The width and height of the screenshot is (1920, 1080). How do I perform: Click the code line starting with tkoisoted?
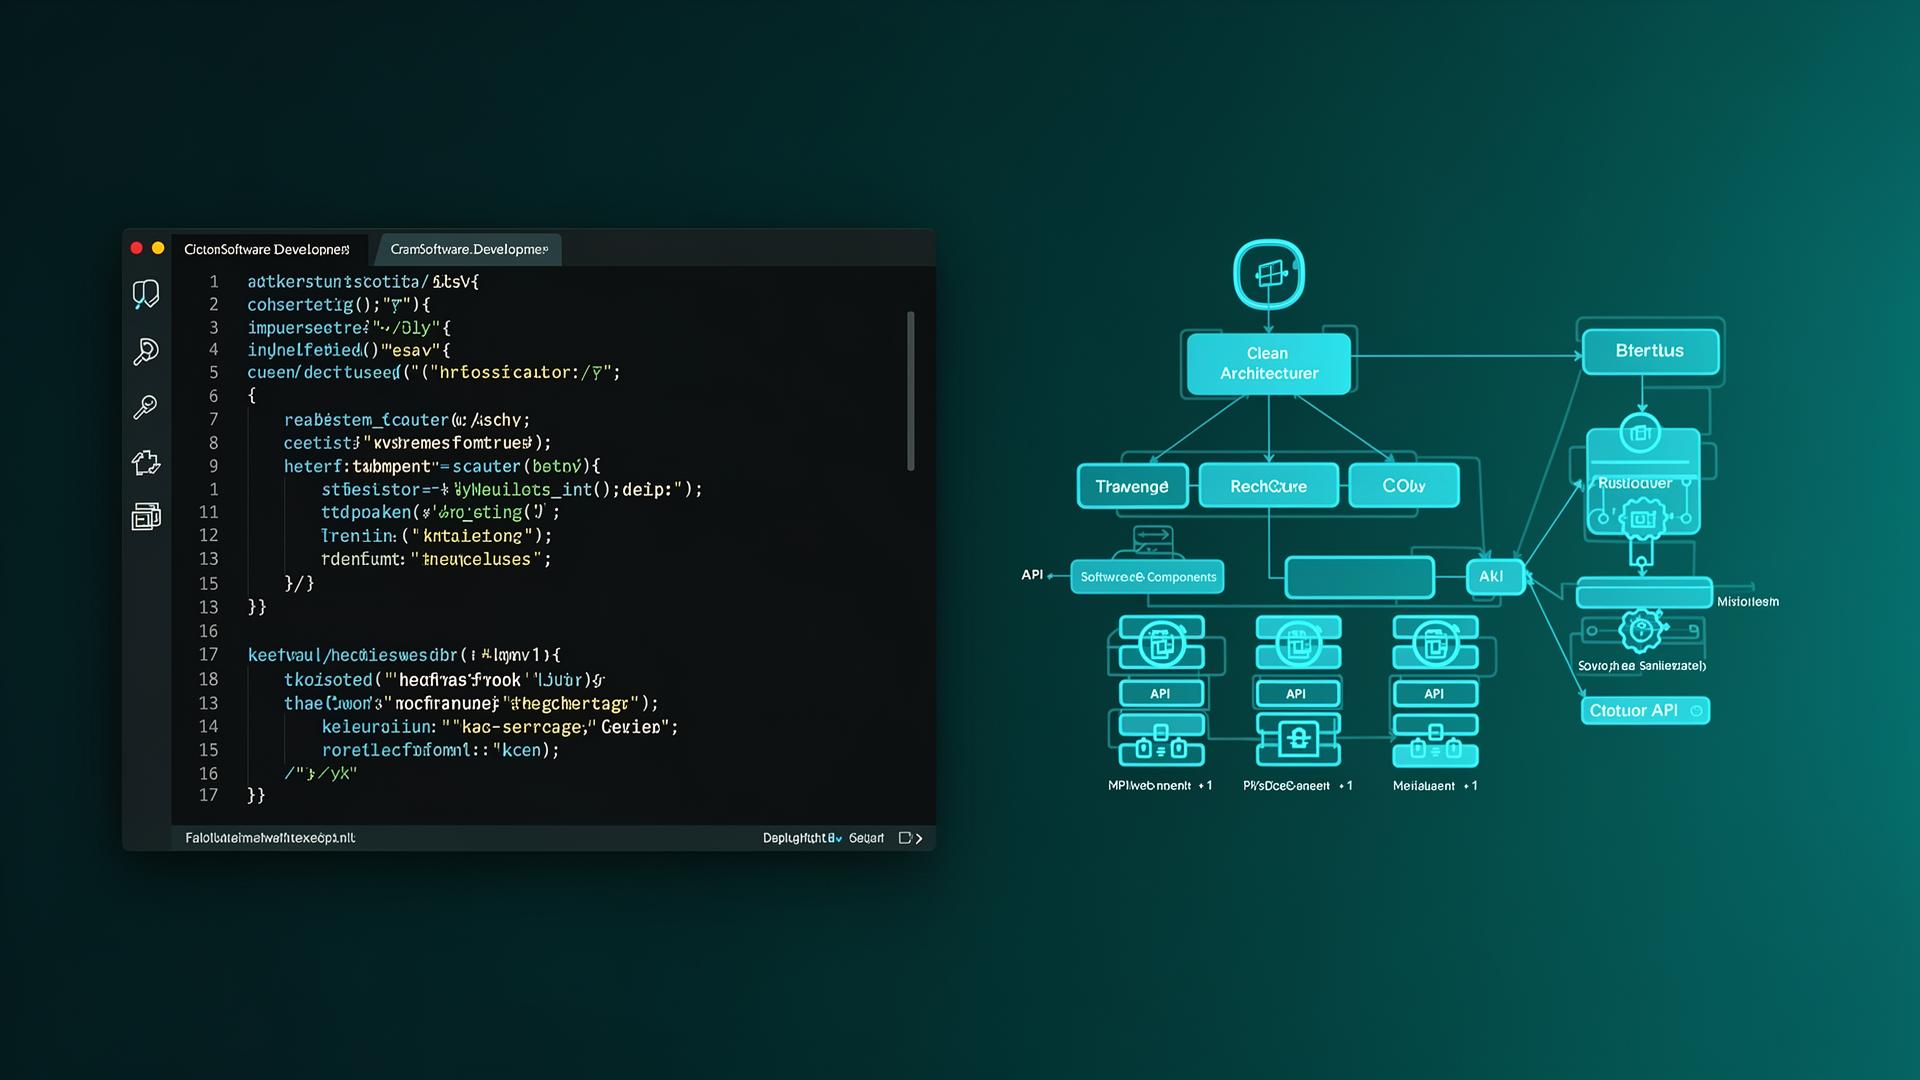[444, 679]
